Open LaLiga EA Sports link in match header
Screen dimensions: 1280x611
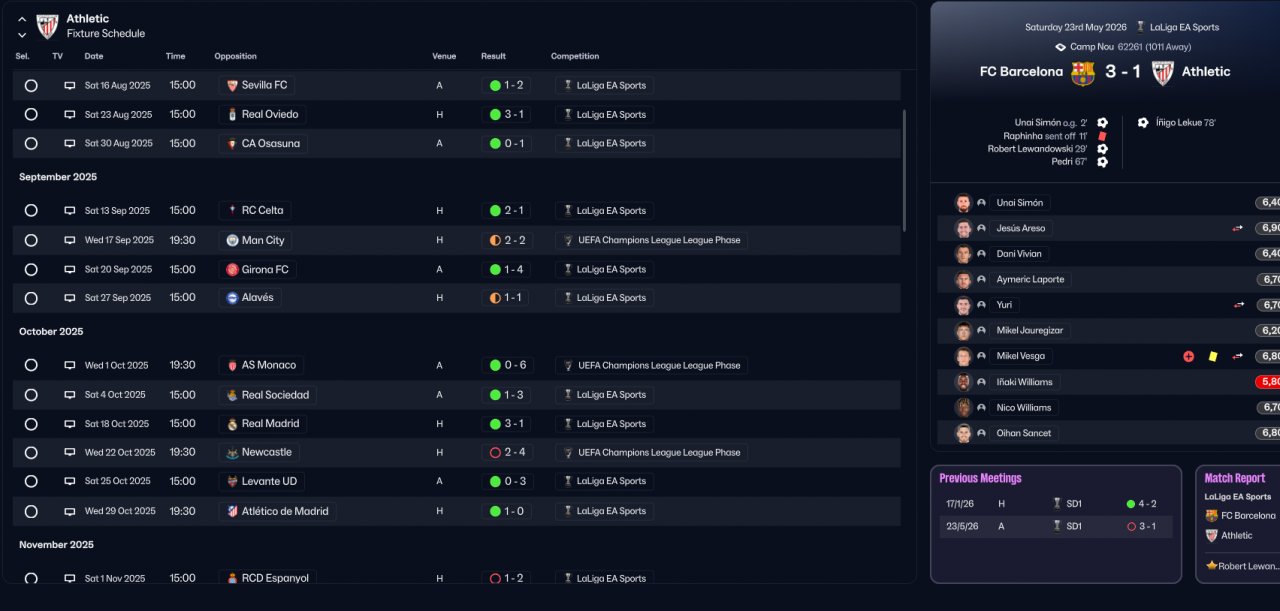coord(1185,28)
